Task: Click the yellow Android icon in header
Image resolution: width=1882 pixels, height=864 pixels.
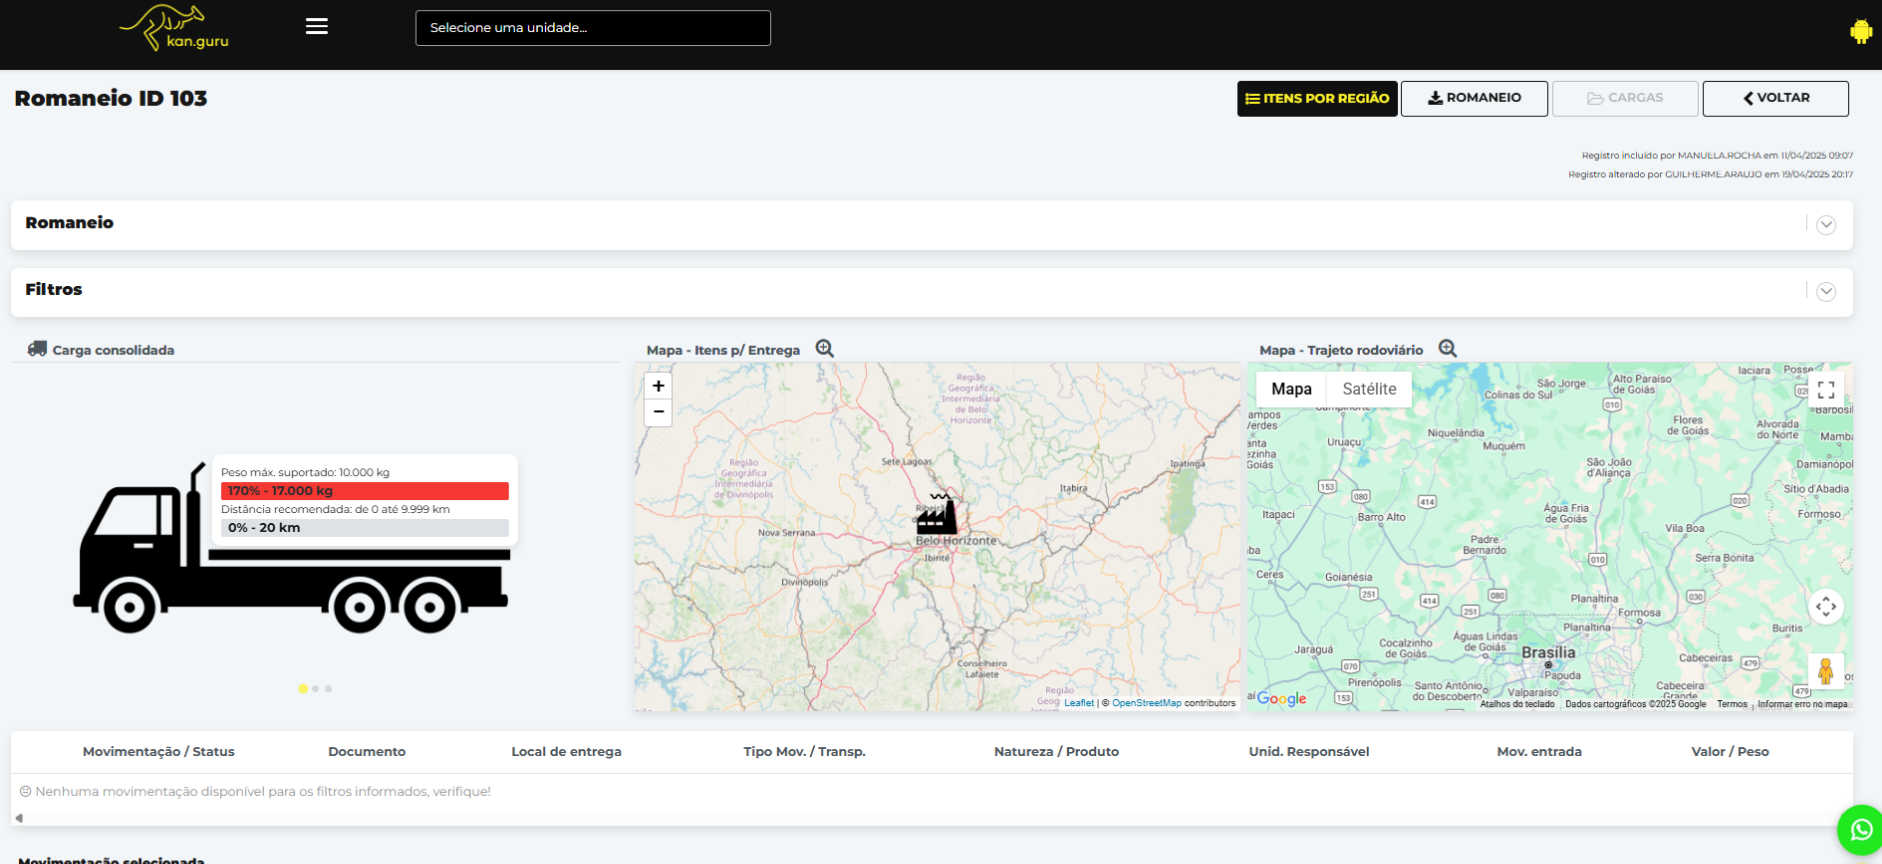Action: pos(1860,31)
